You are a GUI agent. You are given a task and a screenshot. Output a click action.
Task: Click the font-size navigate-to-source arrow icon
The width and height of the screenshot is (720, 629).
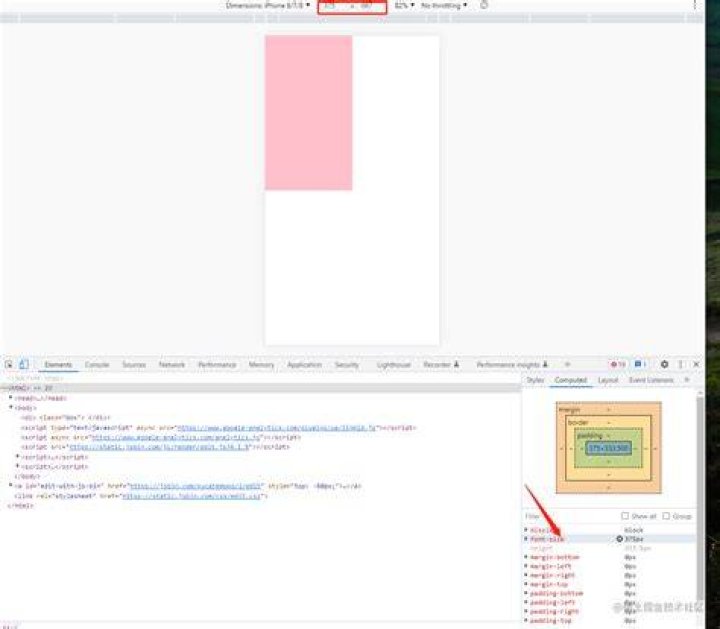(x=619, y=539)
